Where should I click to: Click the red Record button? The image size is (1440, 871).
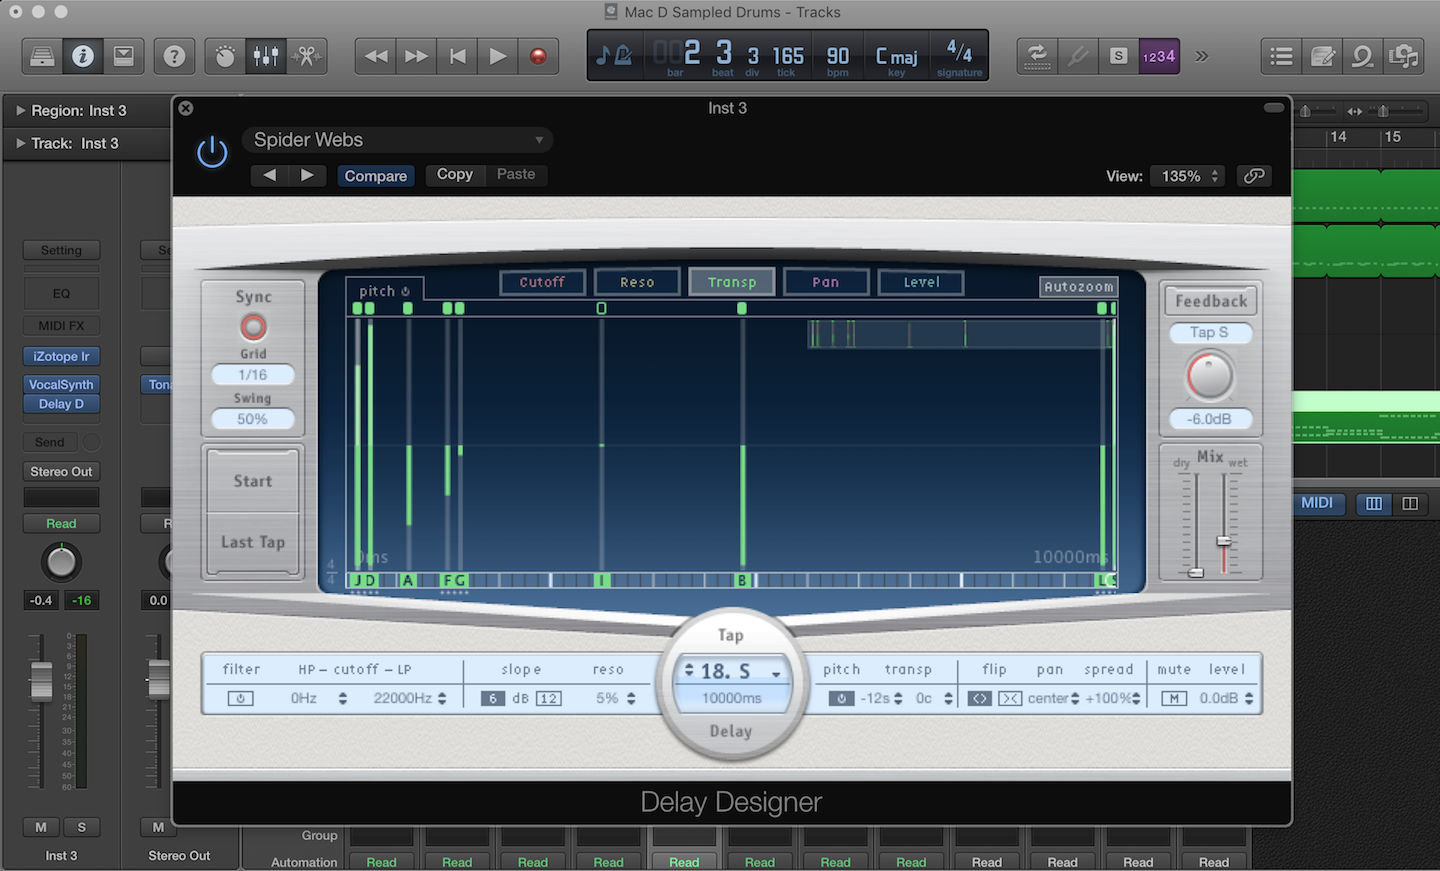pos(538,56)
